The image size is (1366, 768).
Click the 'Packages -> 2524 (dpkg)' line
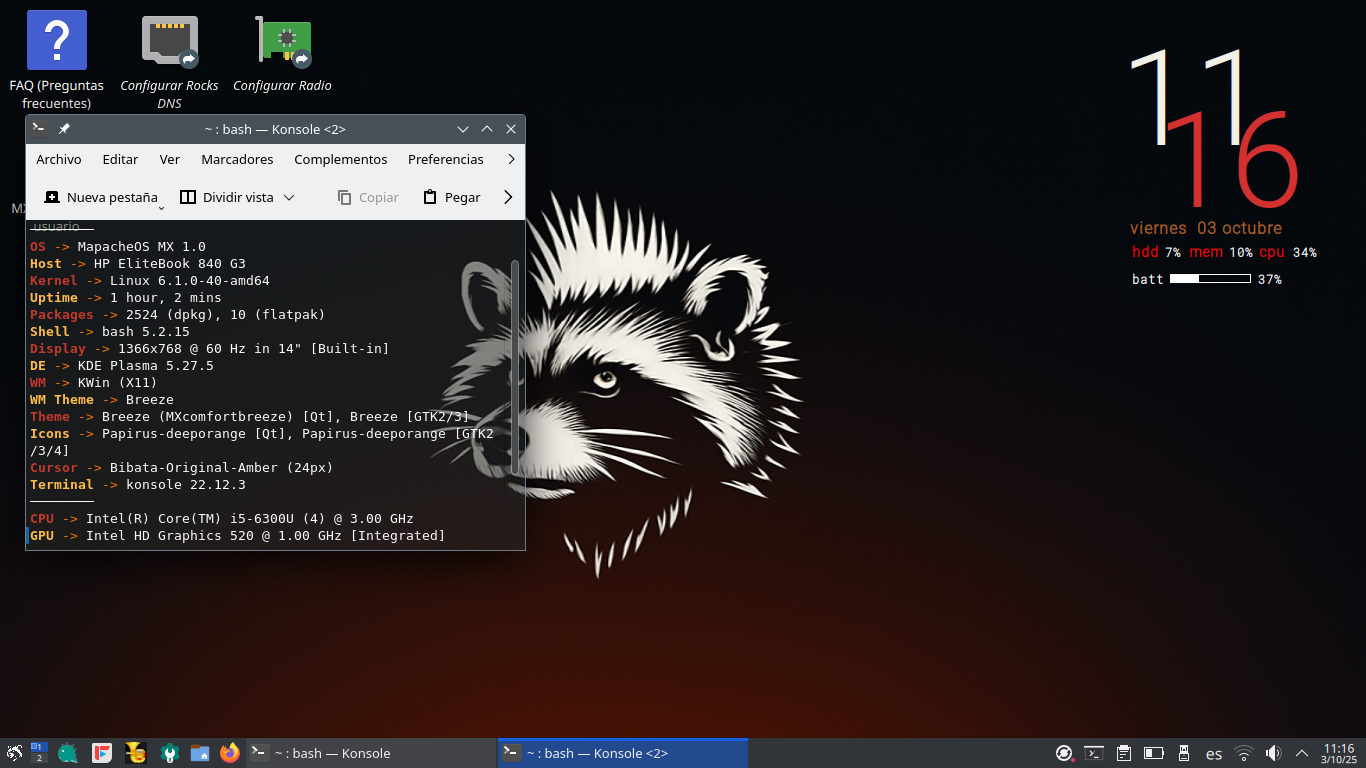pos(178,315)
